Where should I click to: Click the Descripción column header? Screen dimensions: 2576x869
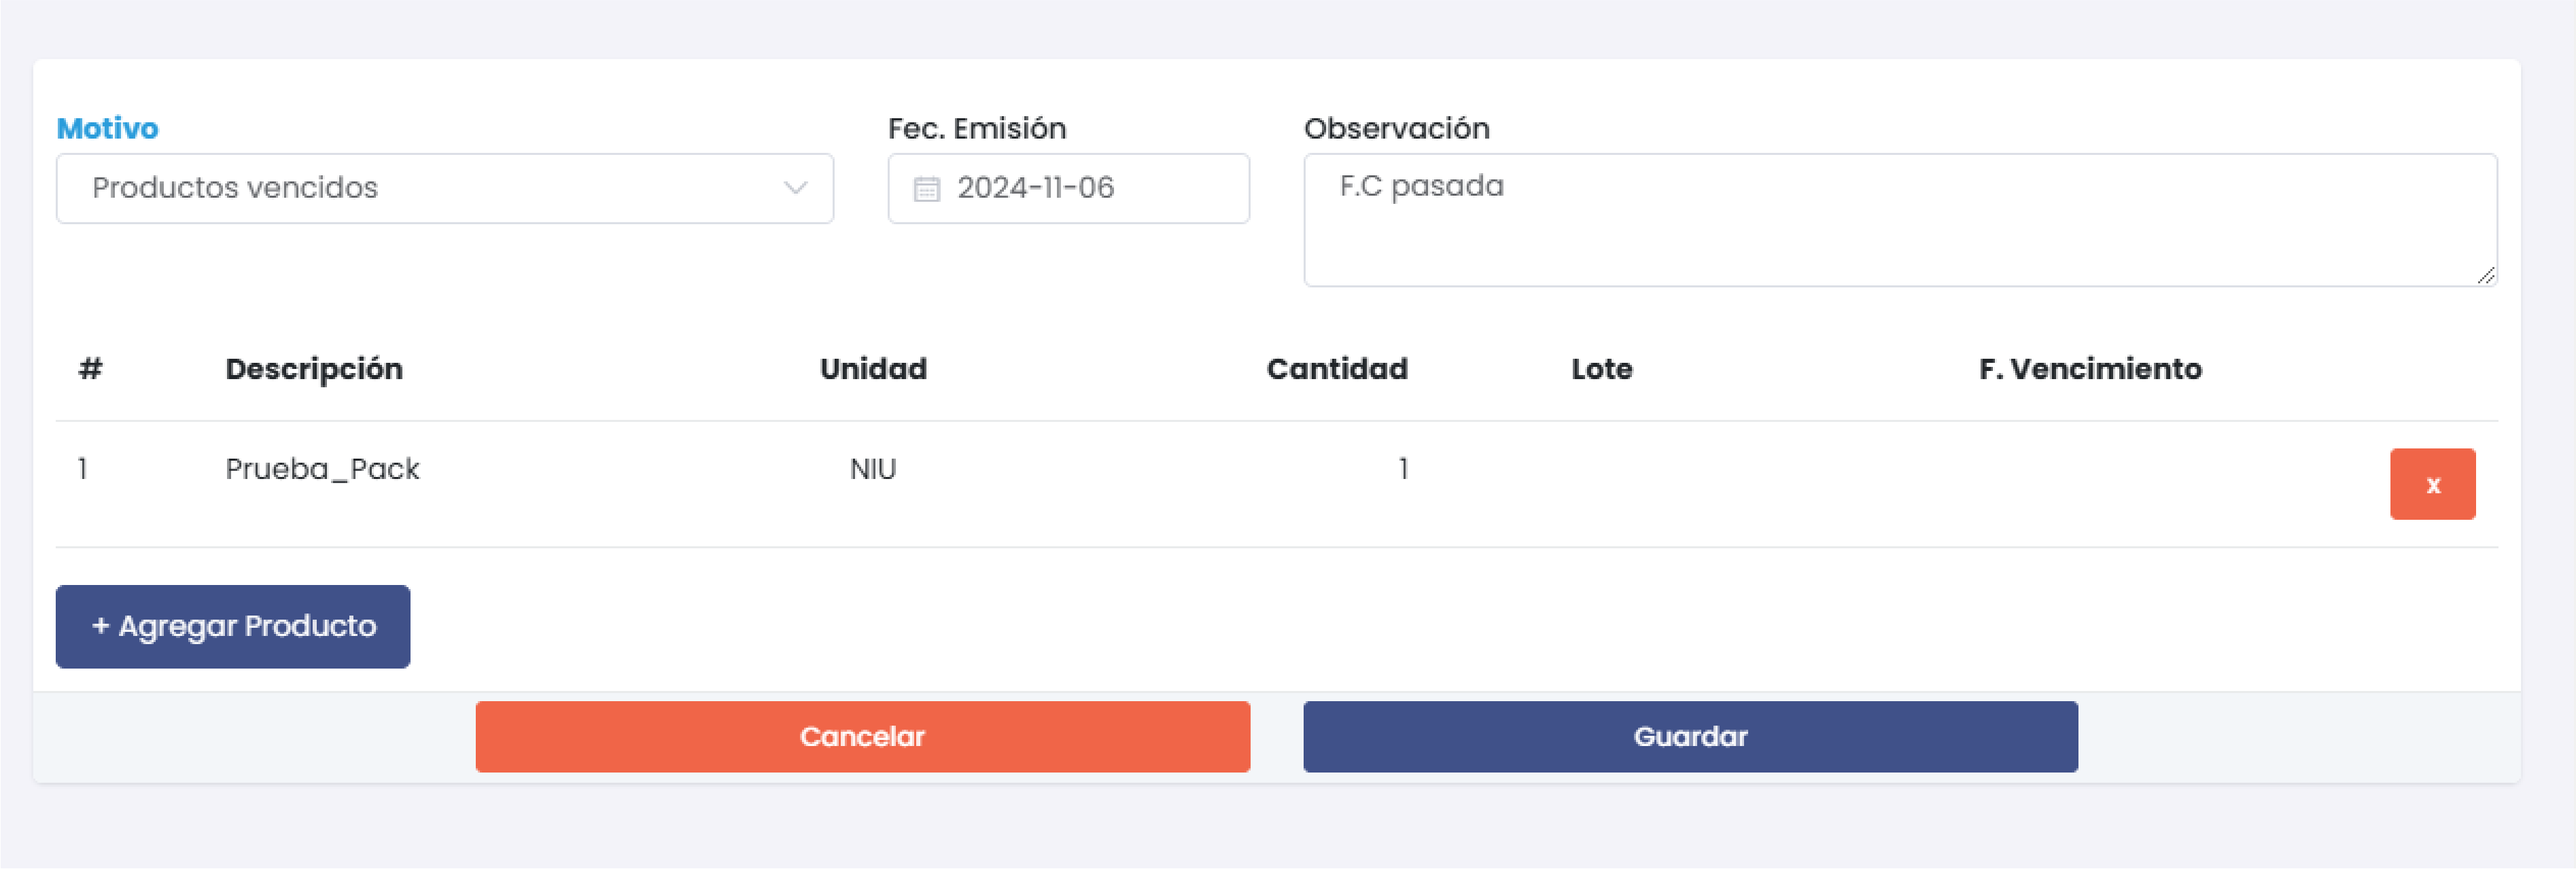314,368
